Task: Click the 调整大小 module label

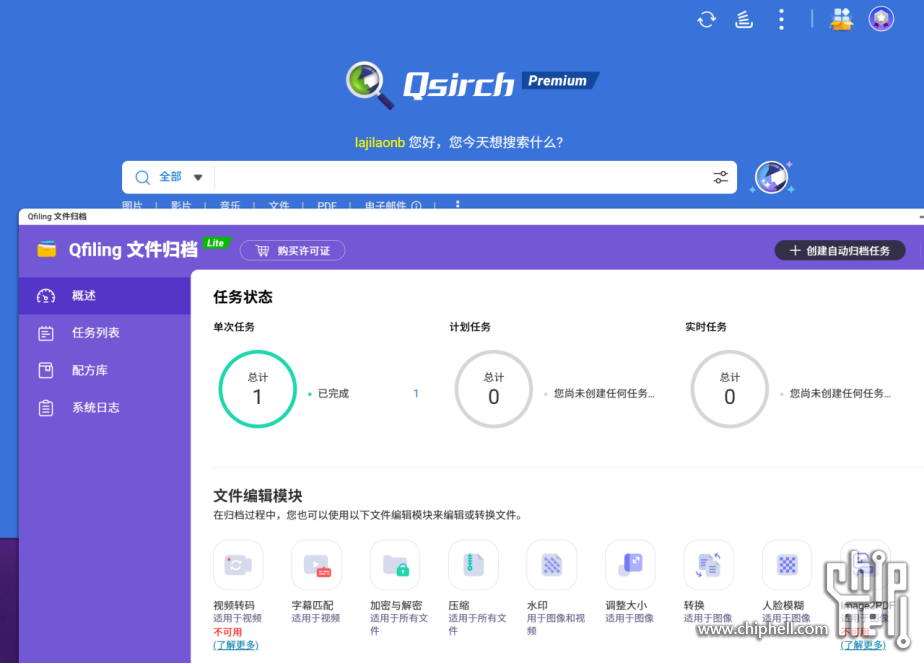Action: [626, 606]
